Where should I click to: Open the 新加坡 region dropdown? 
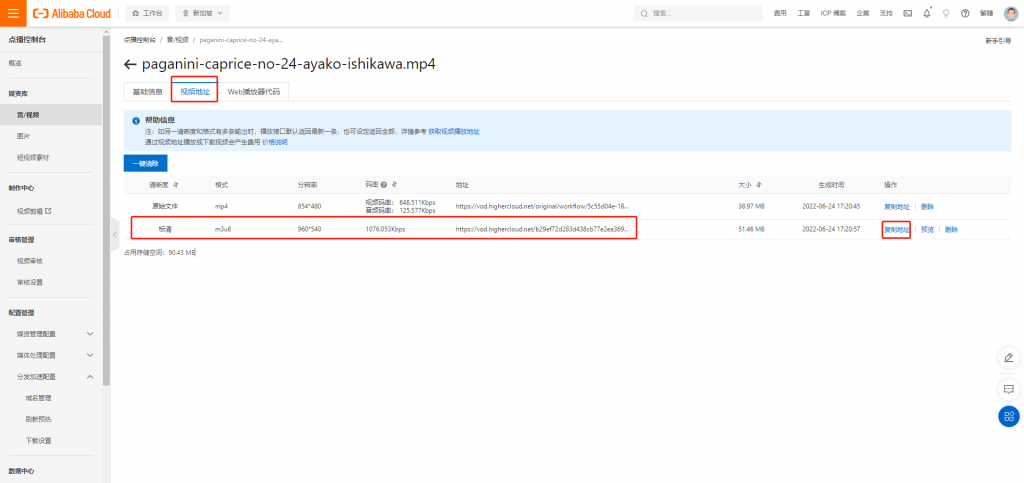202,13
